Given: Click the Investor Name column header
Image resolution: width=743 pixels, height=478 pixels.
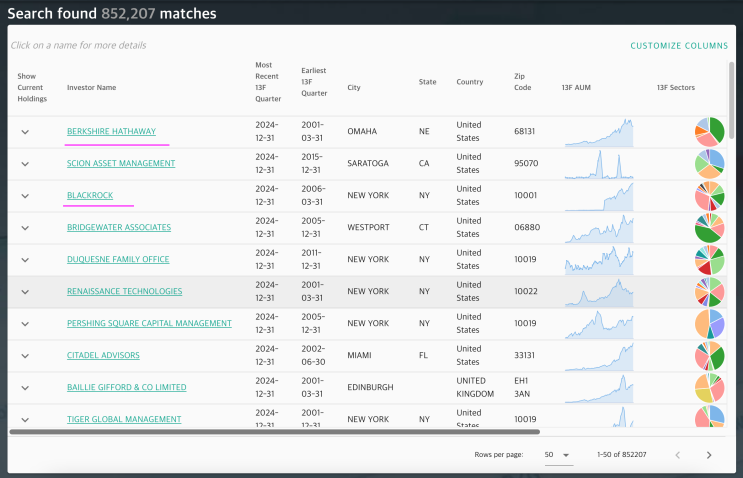Looking at the screenshot, I should (91, 88).
